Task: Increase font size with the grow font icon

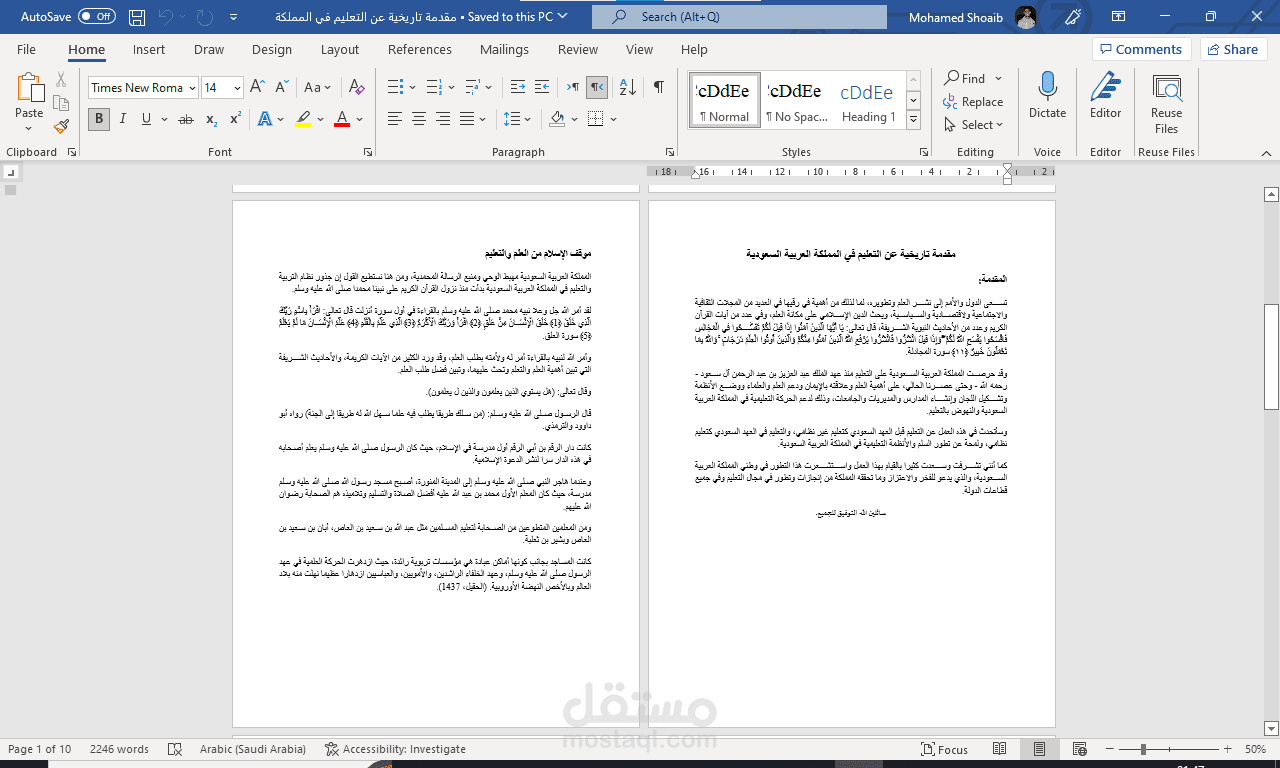Action: (257, 87)
